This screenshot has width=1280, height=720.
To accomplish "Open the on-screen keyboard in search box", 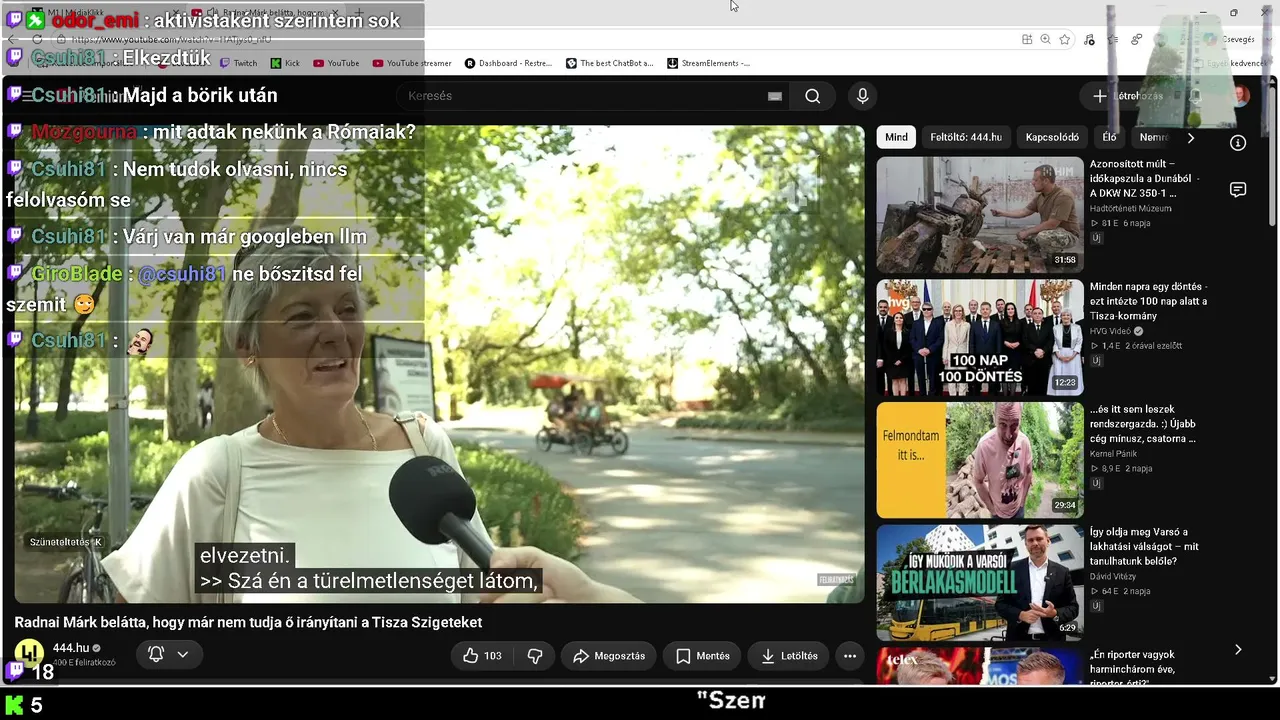I will click(774, 96).
